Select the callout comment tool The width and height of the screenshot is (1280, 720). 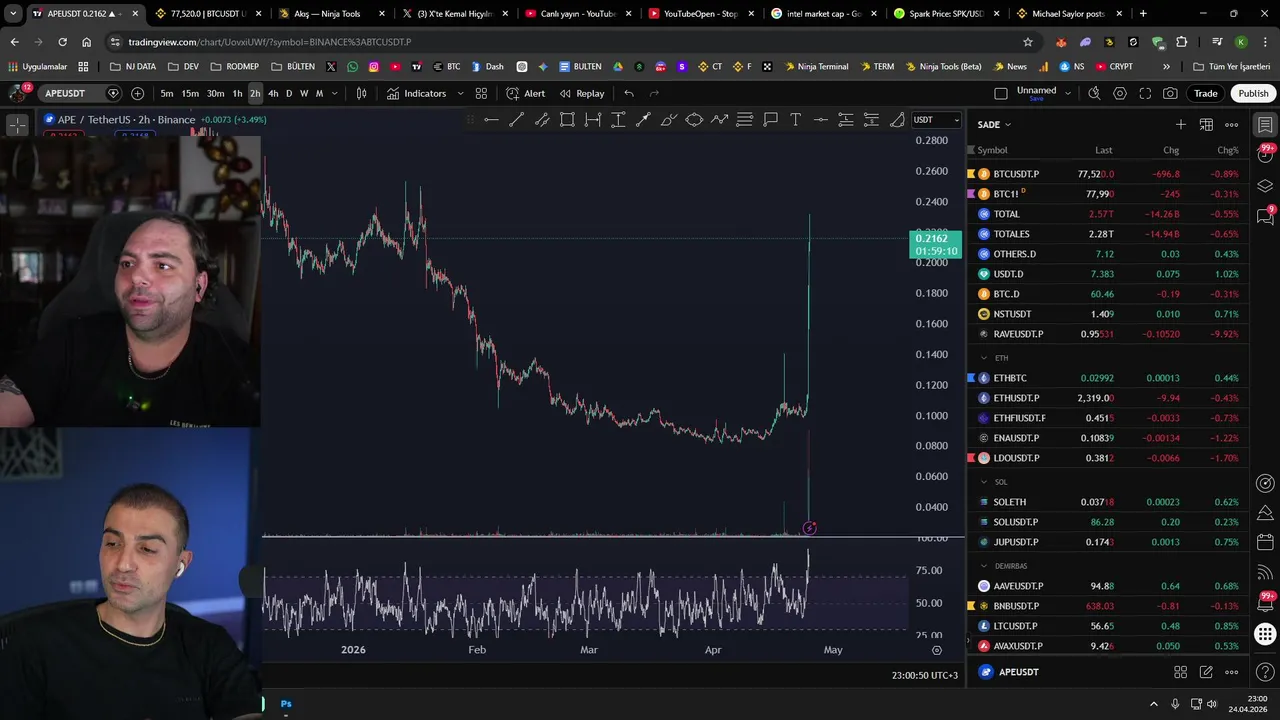770,120
